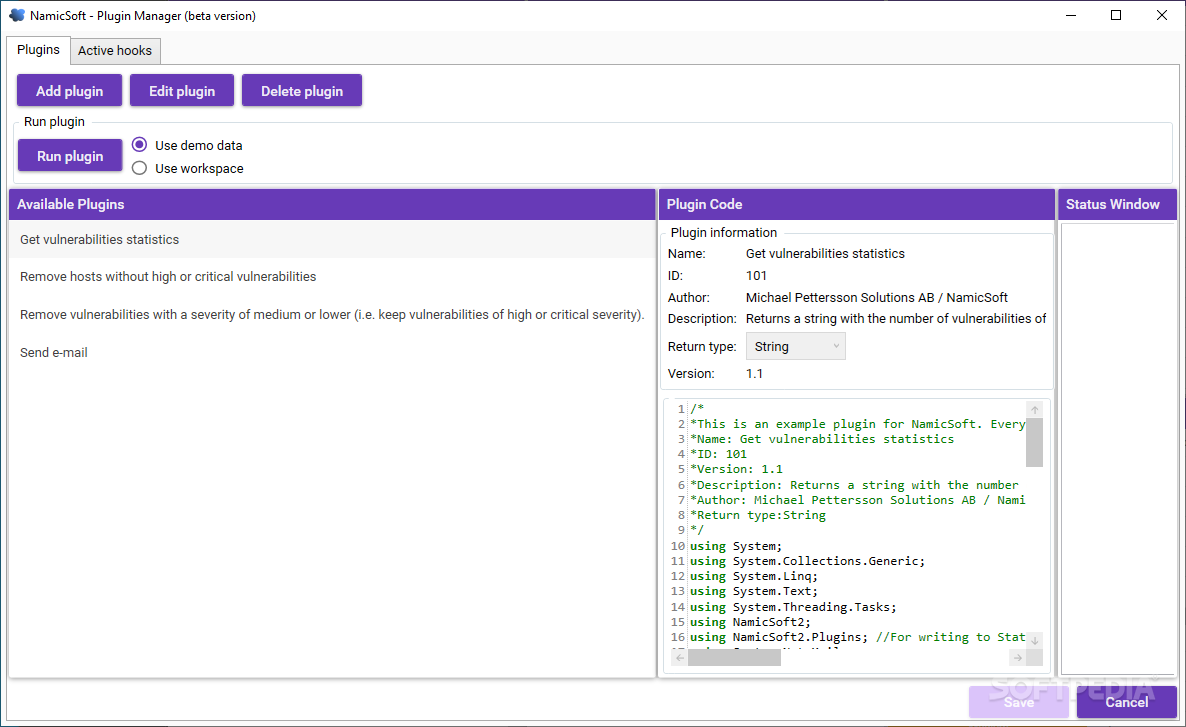
Task: Select Remove hosts without high or critical vulnerabilities
Action: pos(332,277)
